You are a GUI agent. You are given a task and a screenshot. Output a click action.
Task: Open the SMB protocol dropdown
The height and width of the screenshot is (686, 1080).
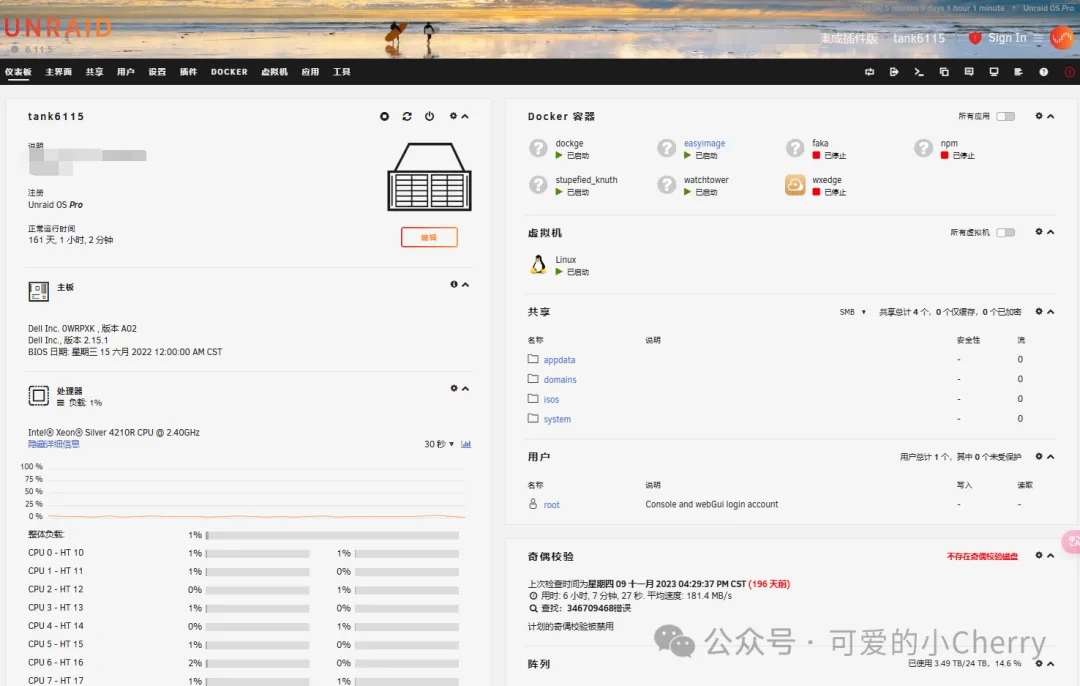(853, 312)
